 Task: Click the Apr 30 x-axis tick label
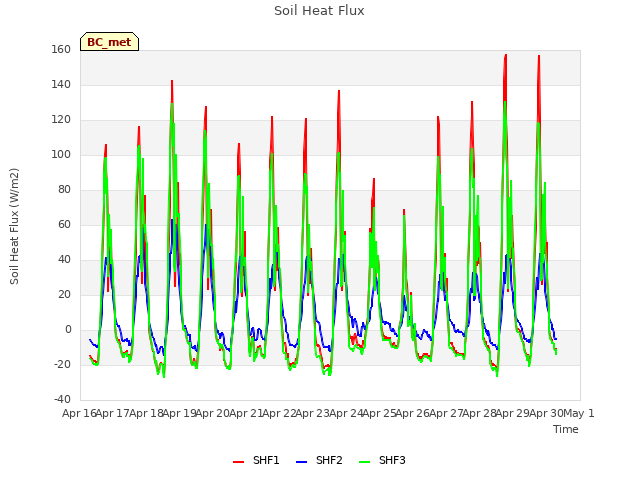(546, 413)
